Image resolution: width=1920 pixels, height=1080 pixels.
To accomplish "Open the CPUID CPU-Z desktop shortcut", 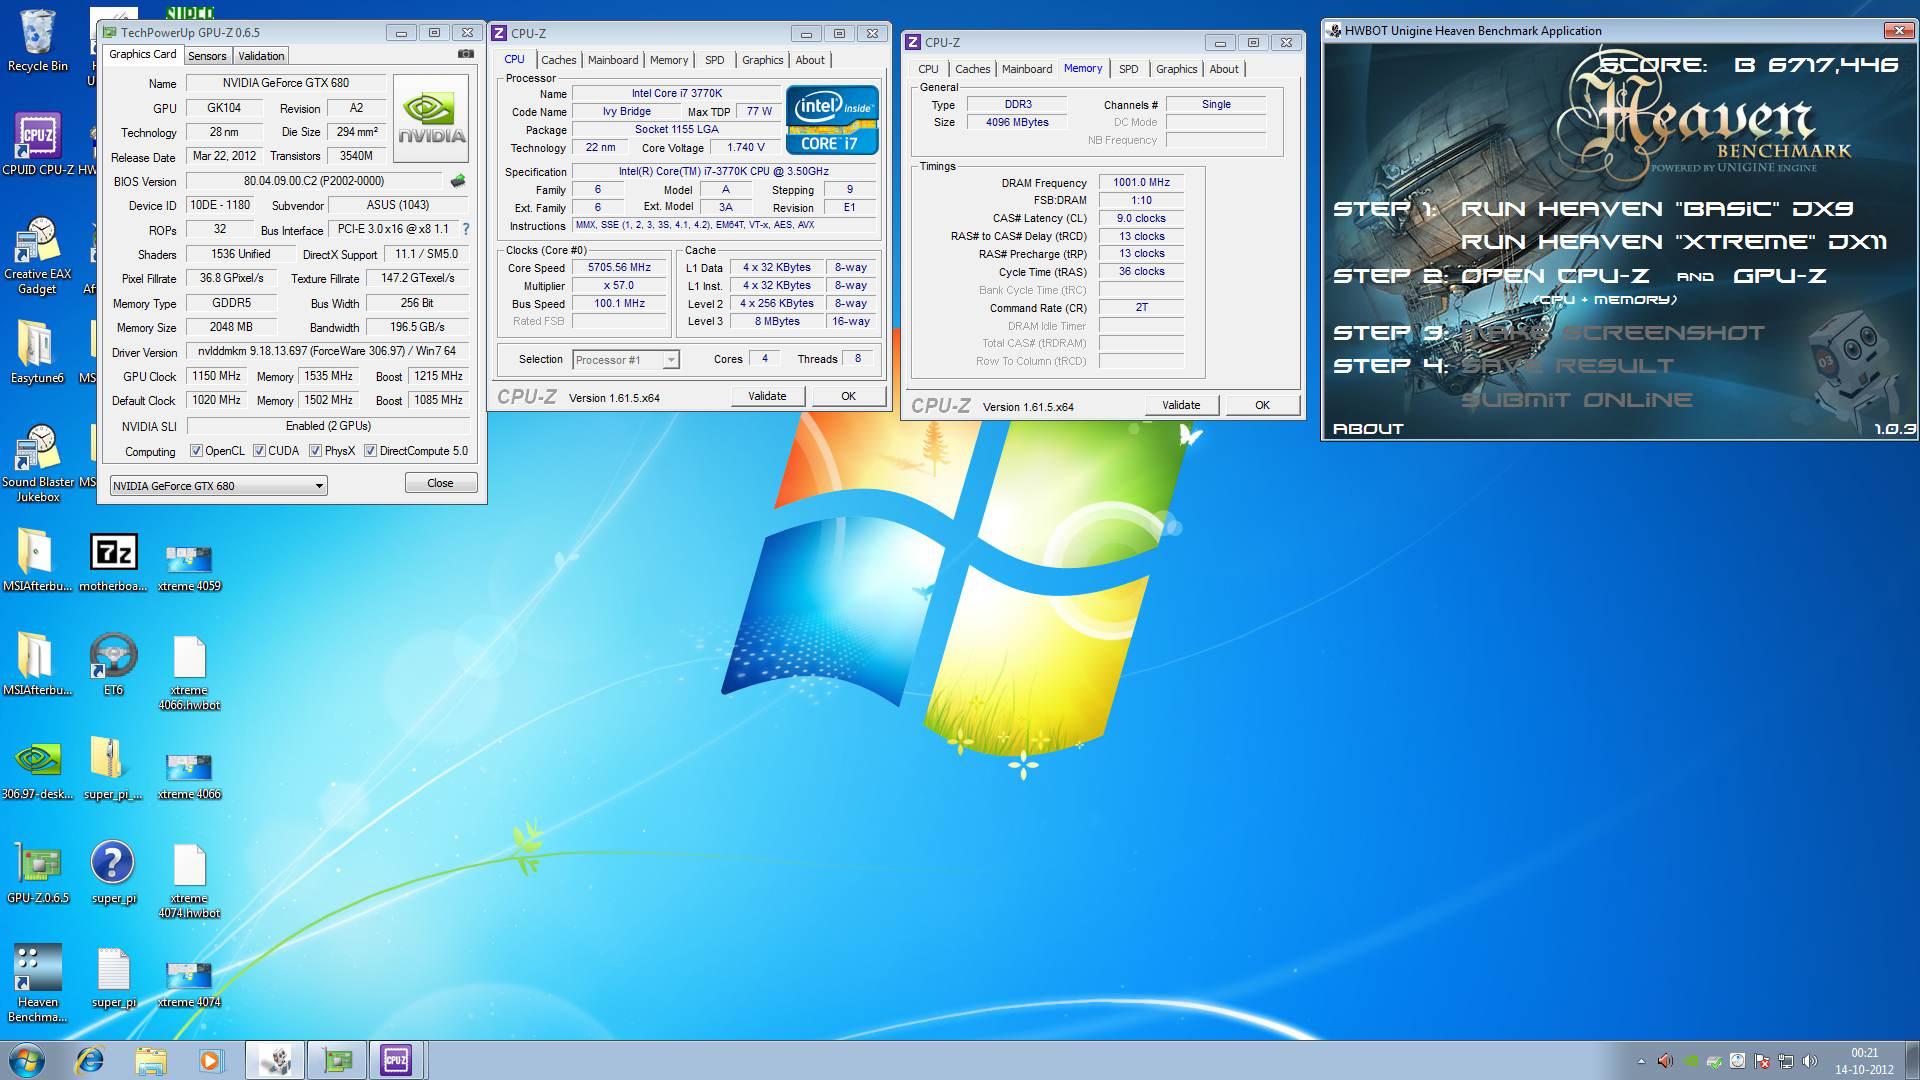I will click(x=37, y=144).
